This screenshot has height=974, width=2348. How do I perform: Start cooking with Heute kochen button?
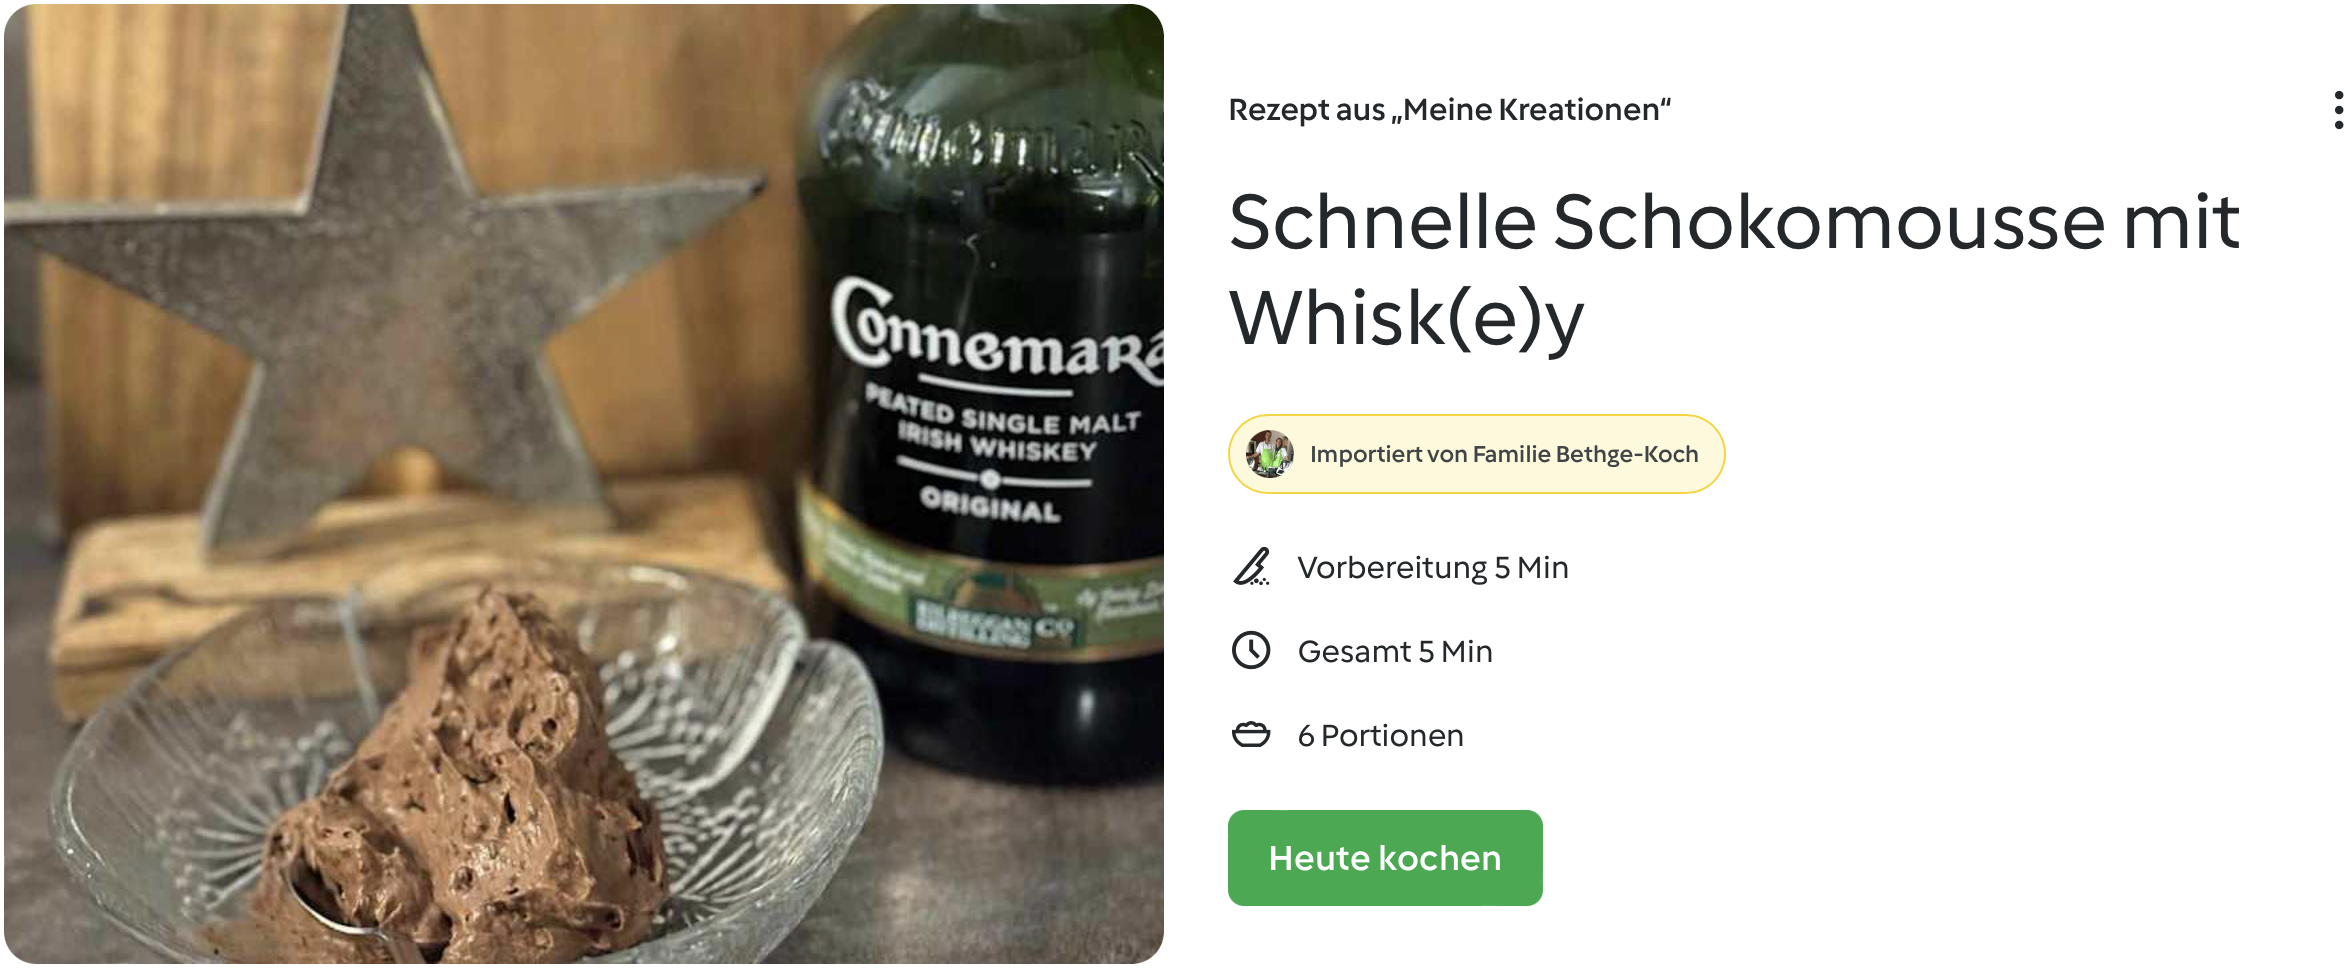point(1385,858)
